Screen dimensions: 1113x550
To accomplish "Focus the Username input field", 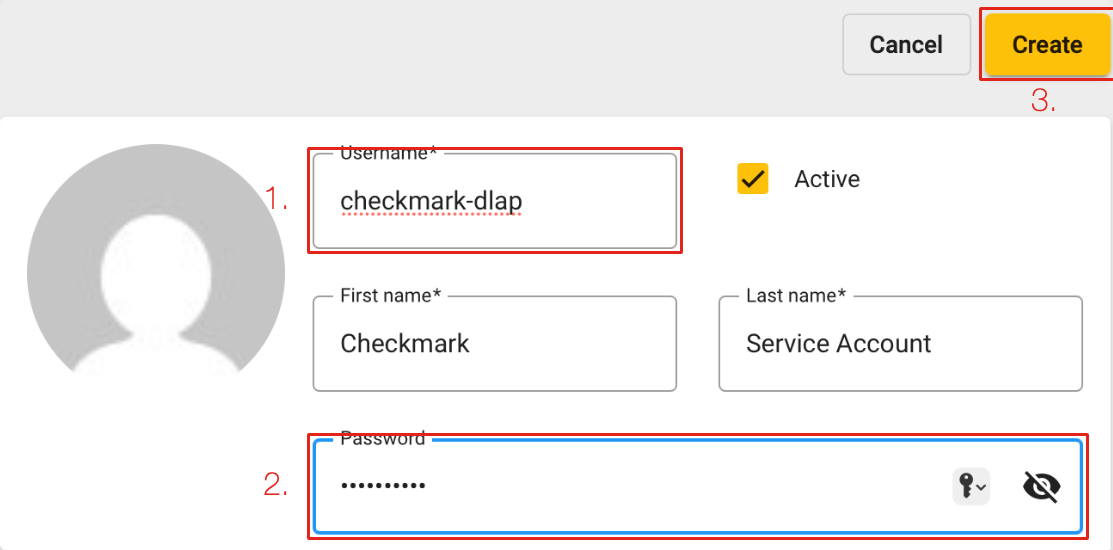I will [x=495, y=201].
